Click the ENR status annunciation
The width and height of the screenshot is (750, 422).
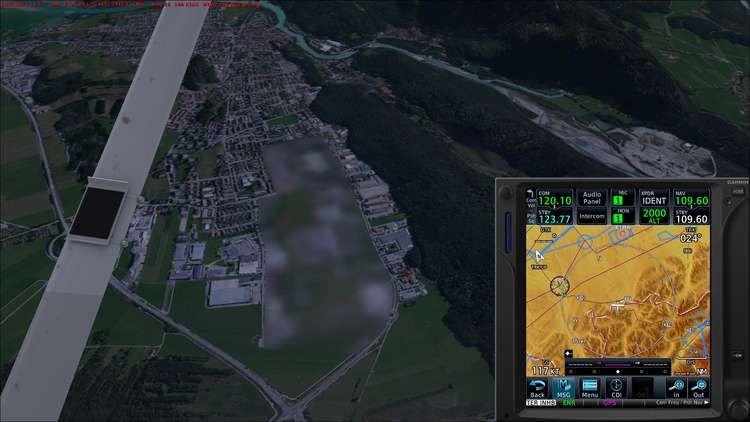[x=569, y=403]
